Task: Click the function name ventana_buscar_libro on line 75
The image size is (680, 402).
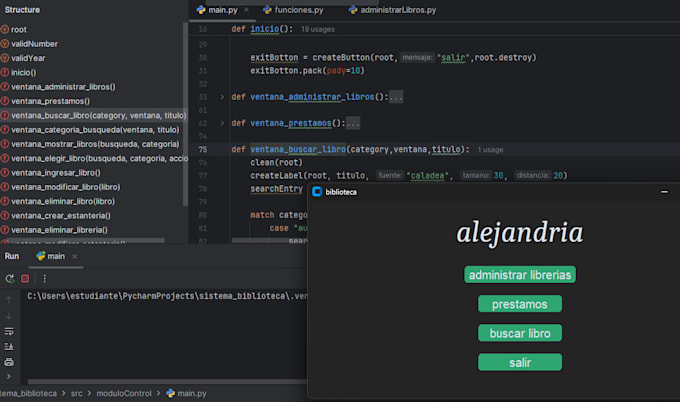Action: coord(298,149)
